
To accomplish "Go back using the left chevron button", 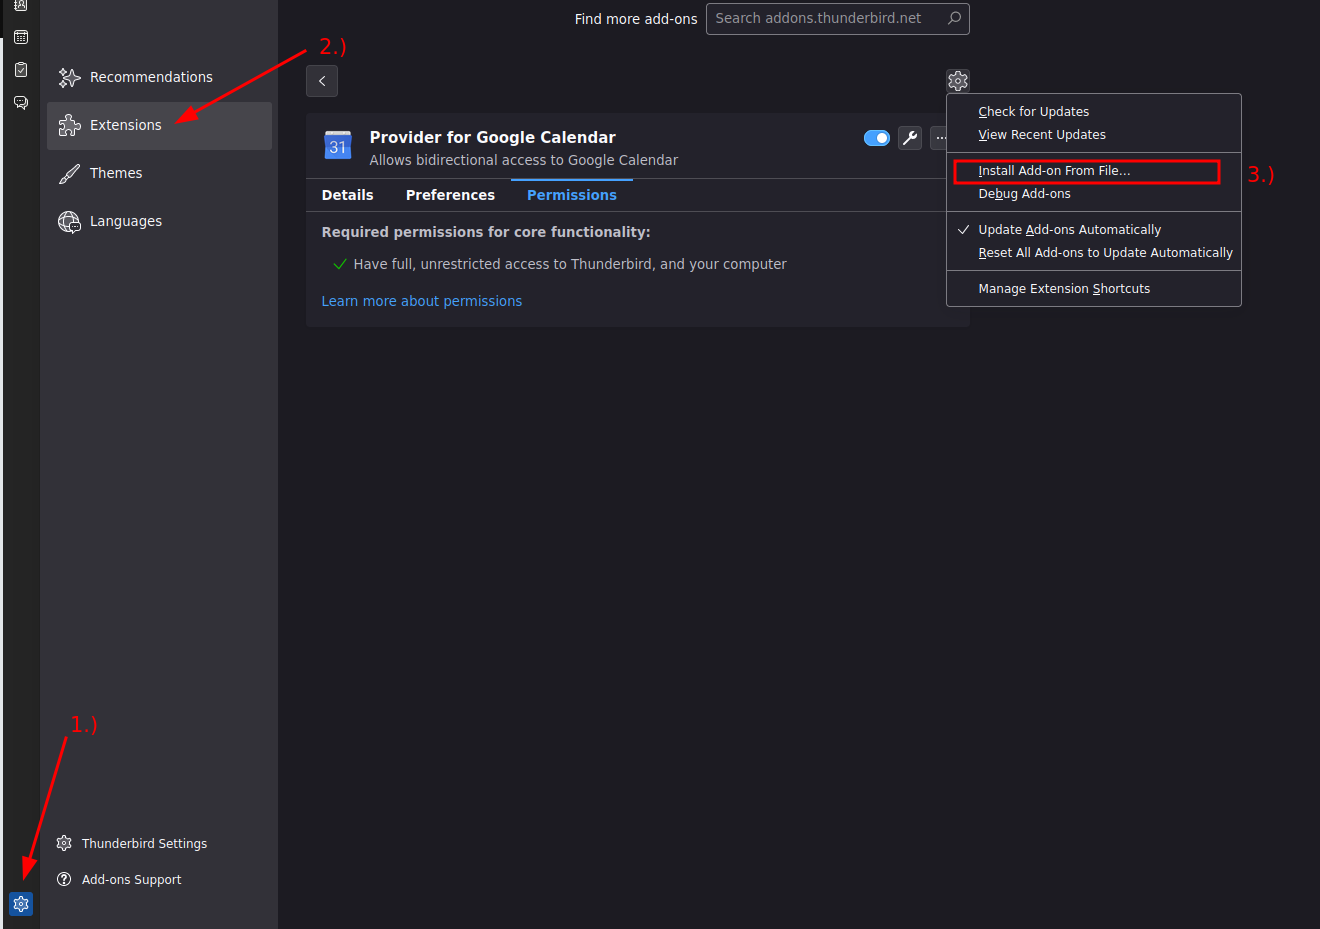I will coord(322,81).
